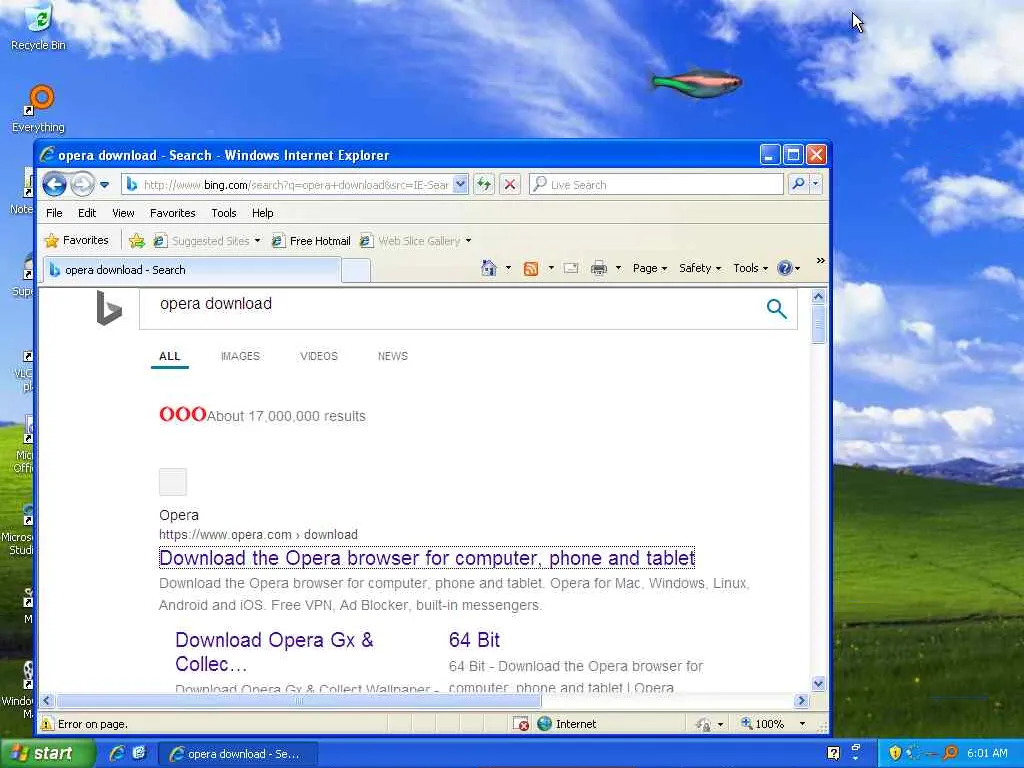Click the Add to Favorites Bar star icon

tap(136, 241)
